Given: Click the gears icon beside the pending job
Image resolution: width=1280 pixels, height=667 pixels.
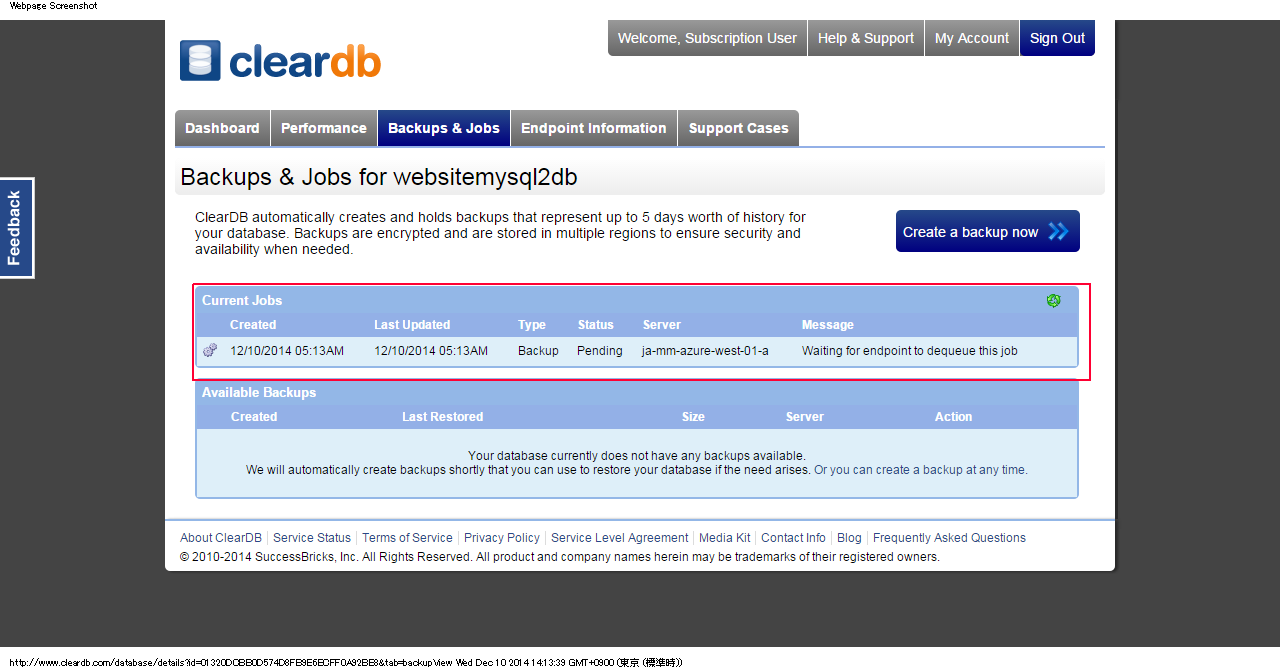Looking at the screenshot, I should 210,350.
